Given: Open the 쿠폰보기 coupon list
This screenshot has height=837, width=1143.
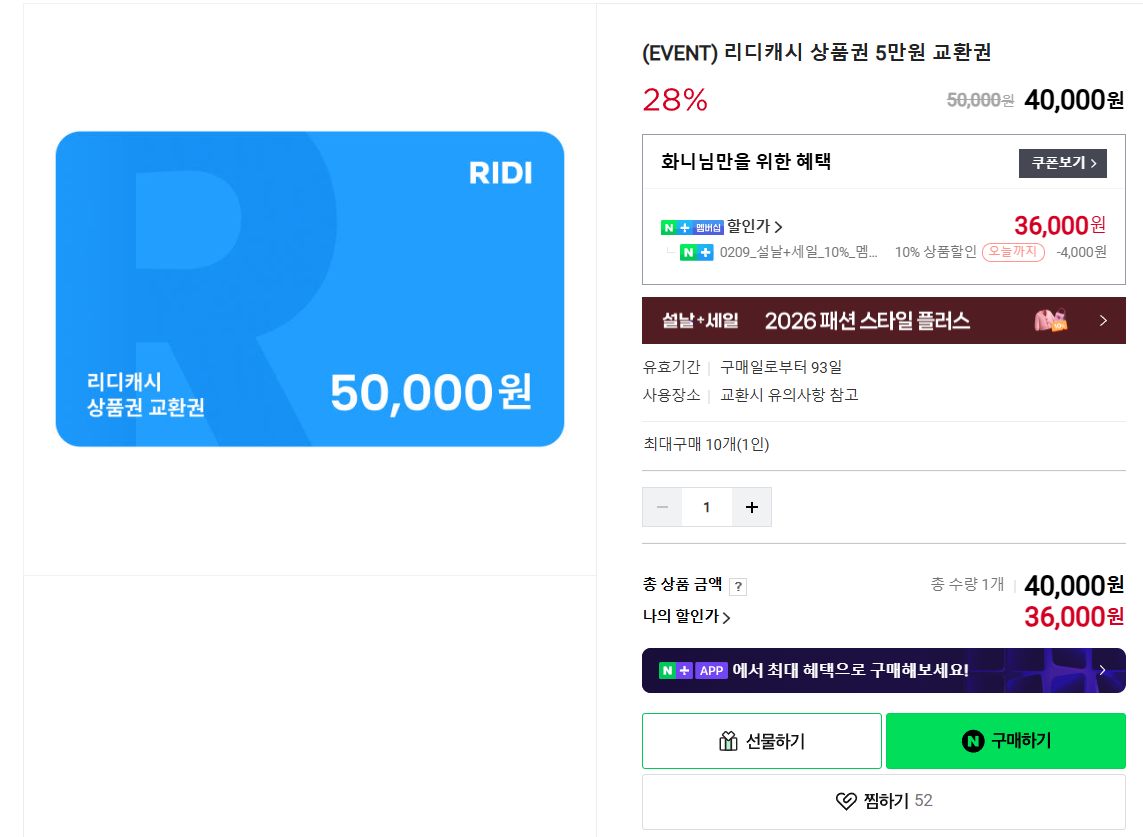Looking at the screenshot, I should 1062,163.
